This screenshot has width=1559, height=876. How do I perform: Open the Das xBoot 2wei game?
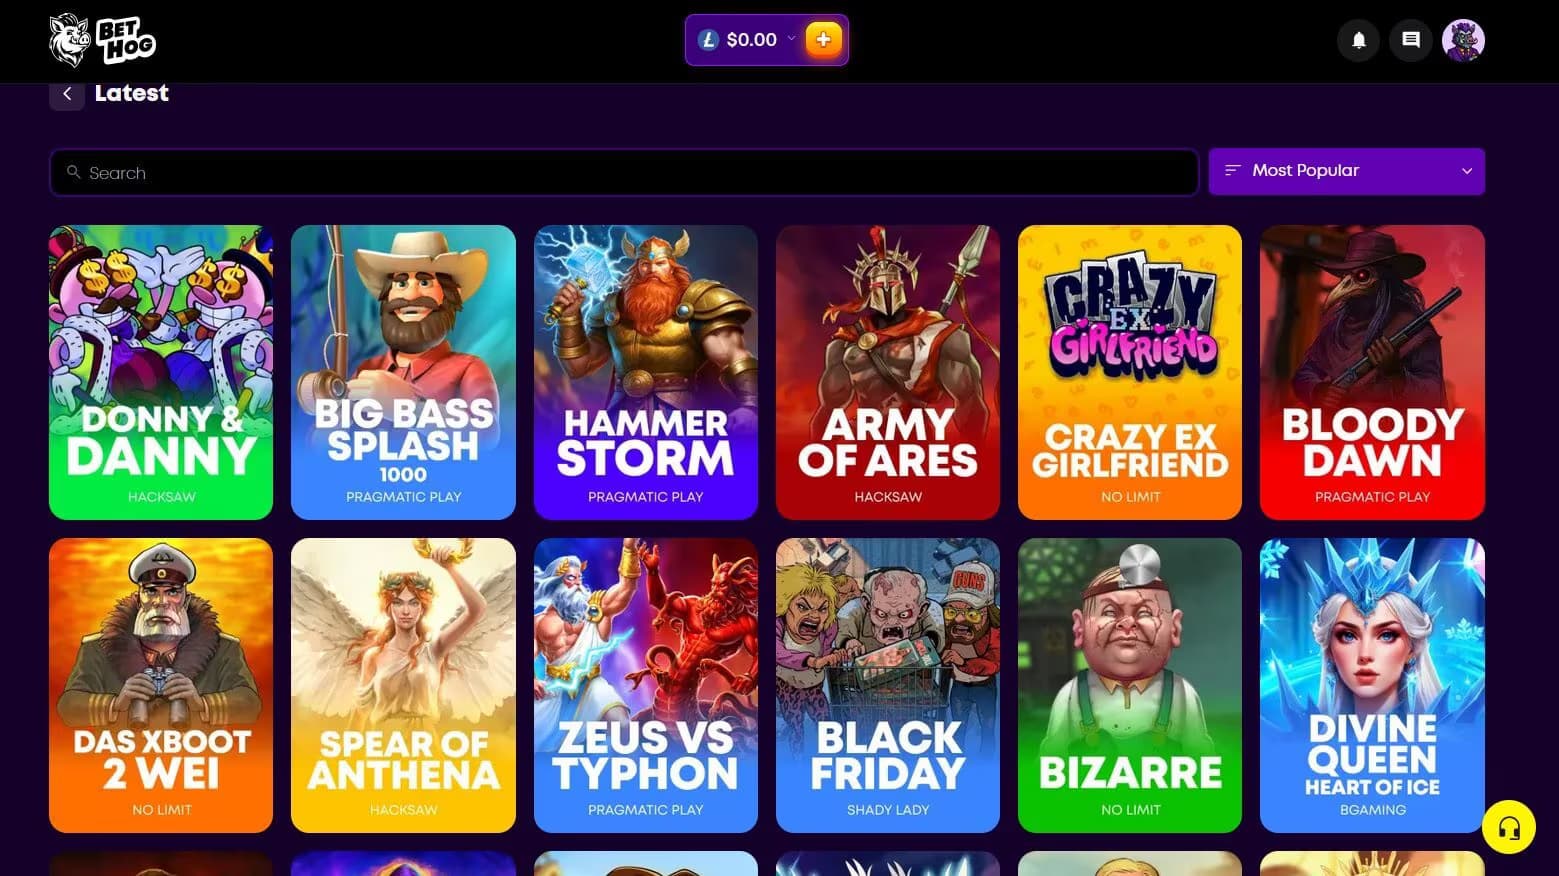point(161,685)
